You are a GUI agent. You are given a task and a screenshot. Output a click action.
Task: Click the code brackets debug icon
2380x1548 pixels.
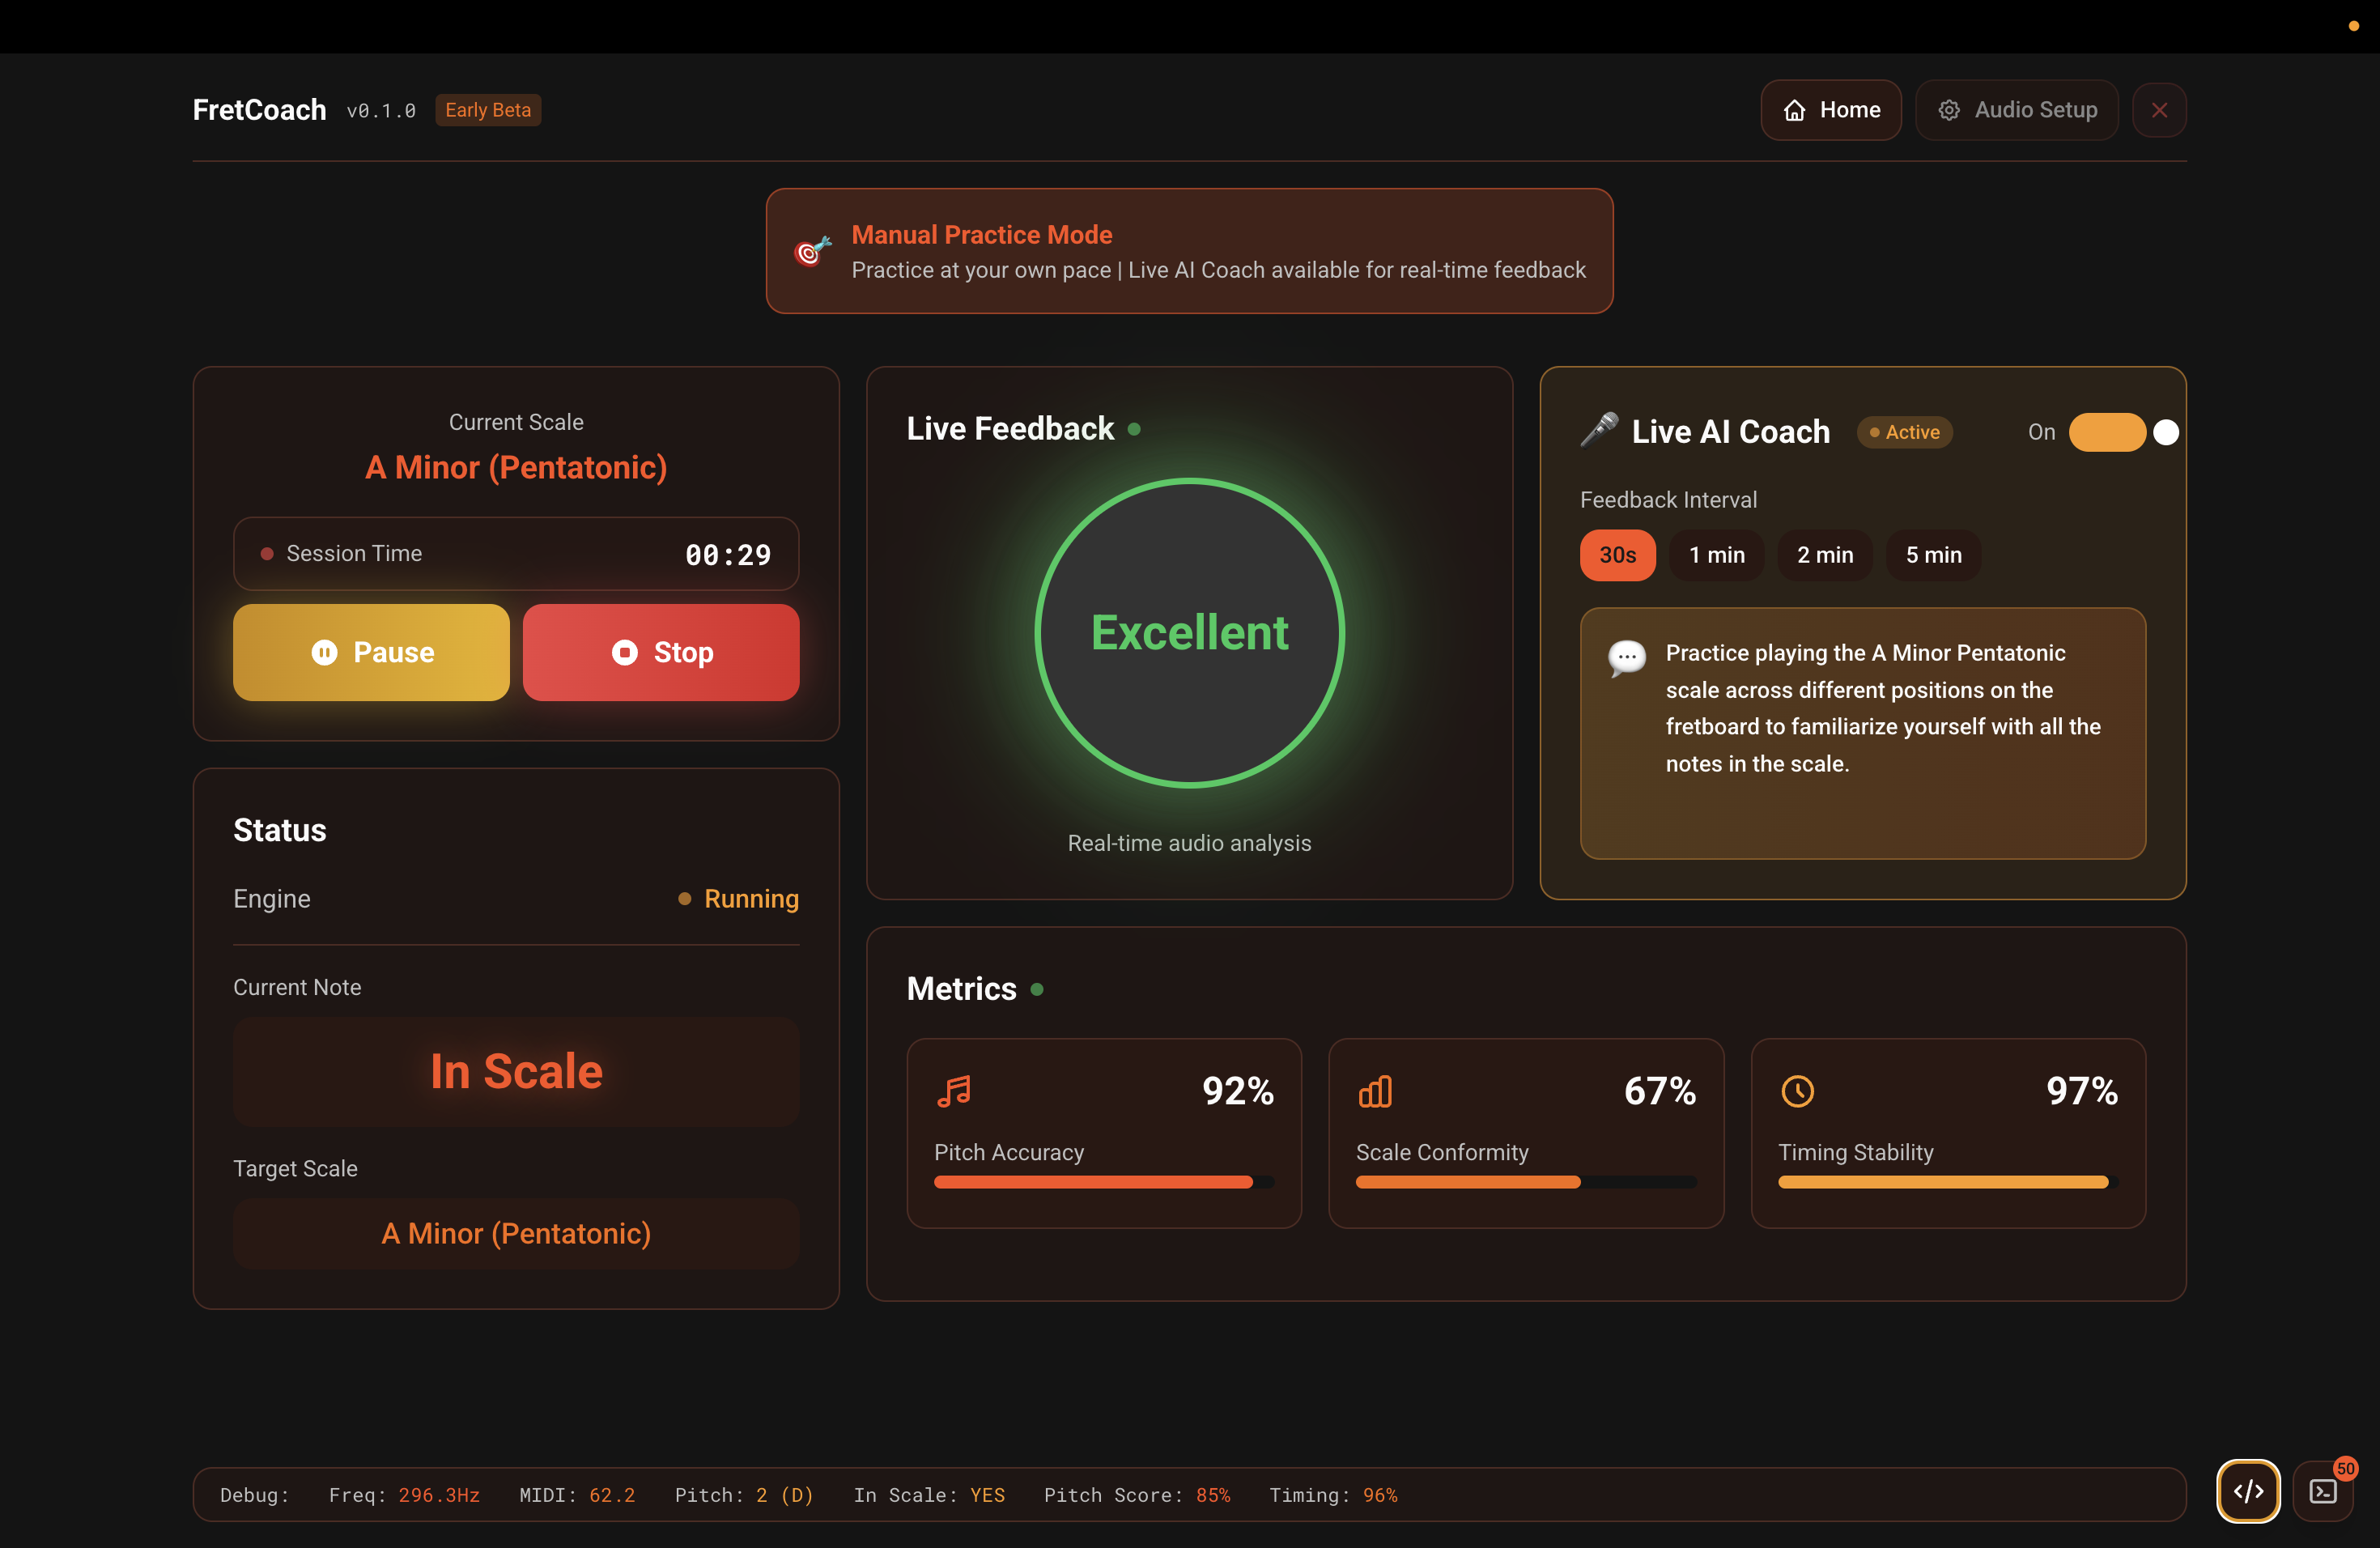[x=2248, y=1491]
